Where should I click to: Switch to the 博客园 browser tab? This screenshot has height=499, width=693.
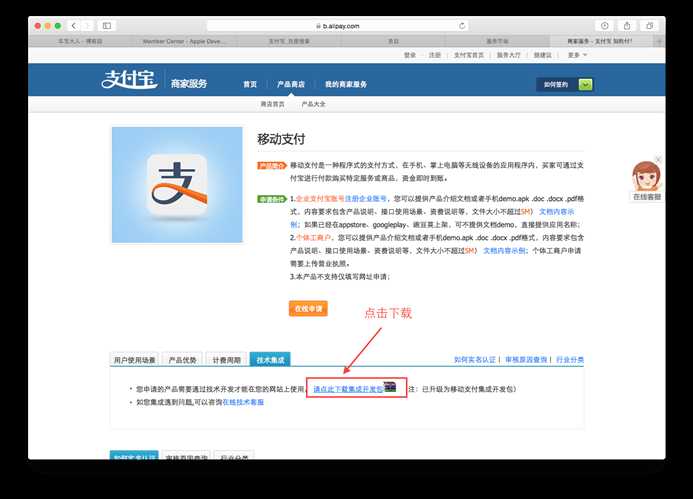point(80,41)
